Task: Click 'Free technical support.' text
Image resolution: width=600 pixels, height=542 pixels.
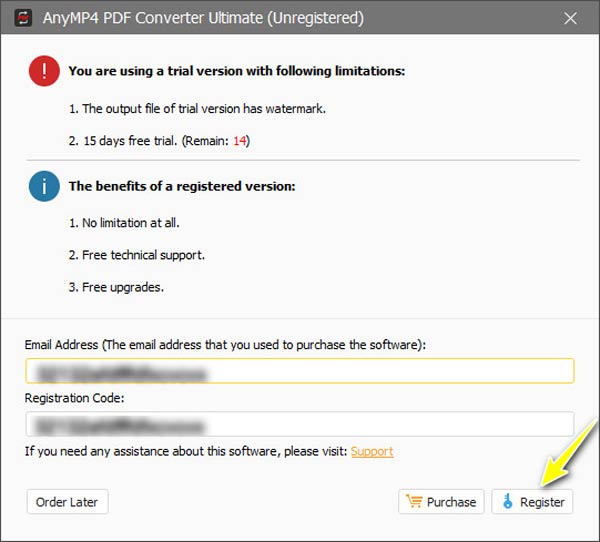Action: coord(137,255)
